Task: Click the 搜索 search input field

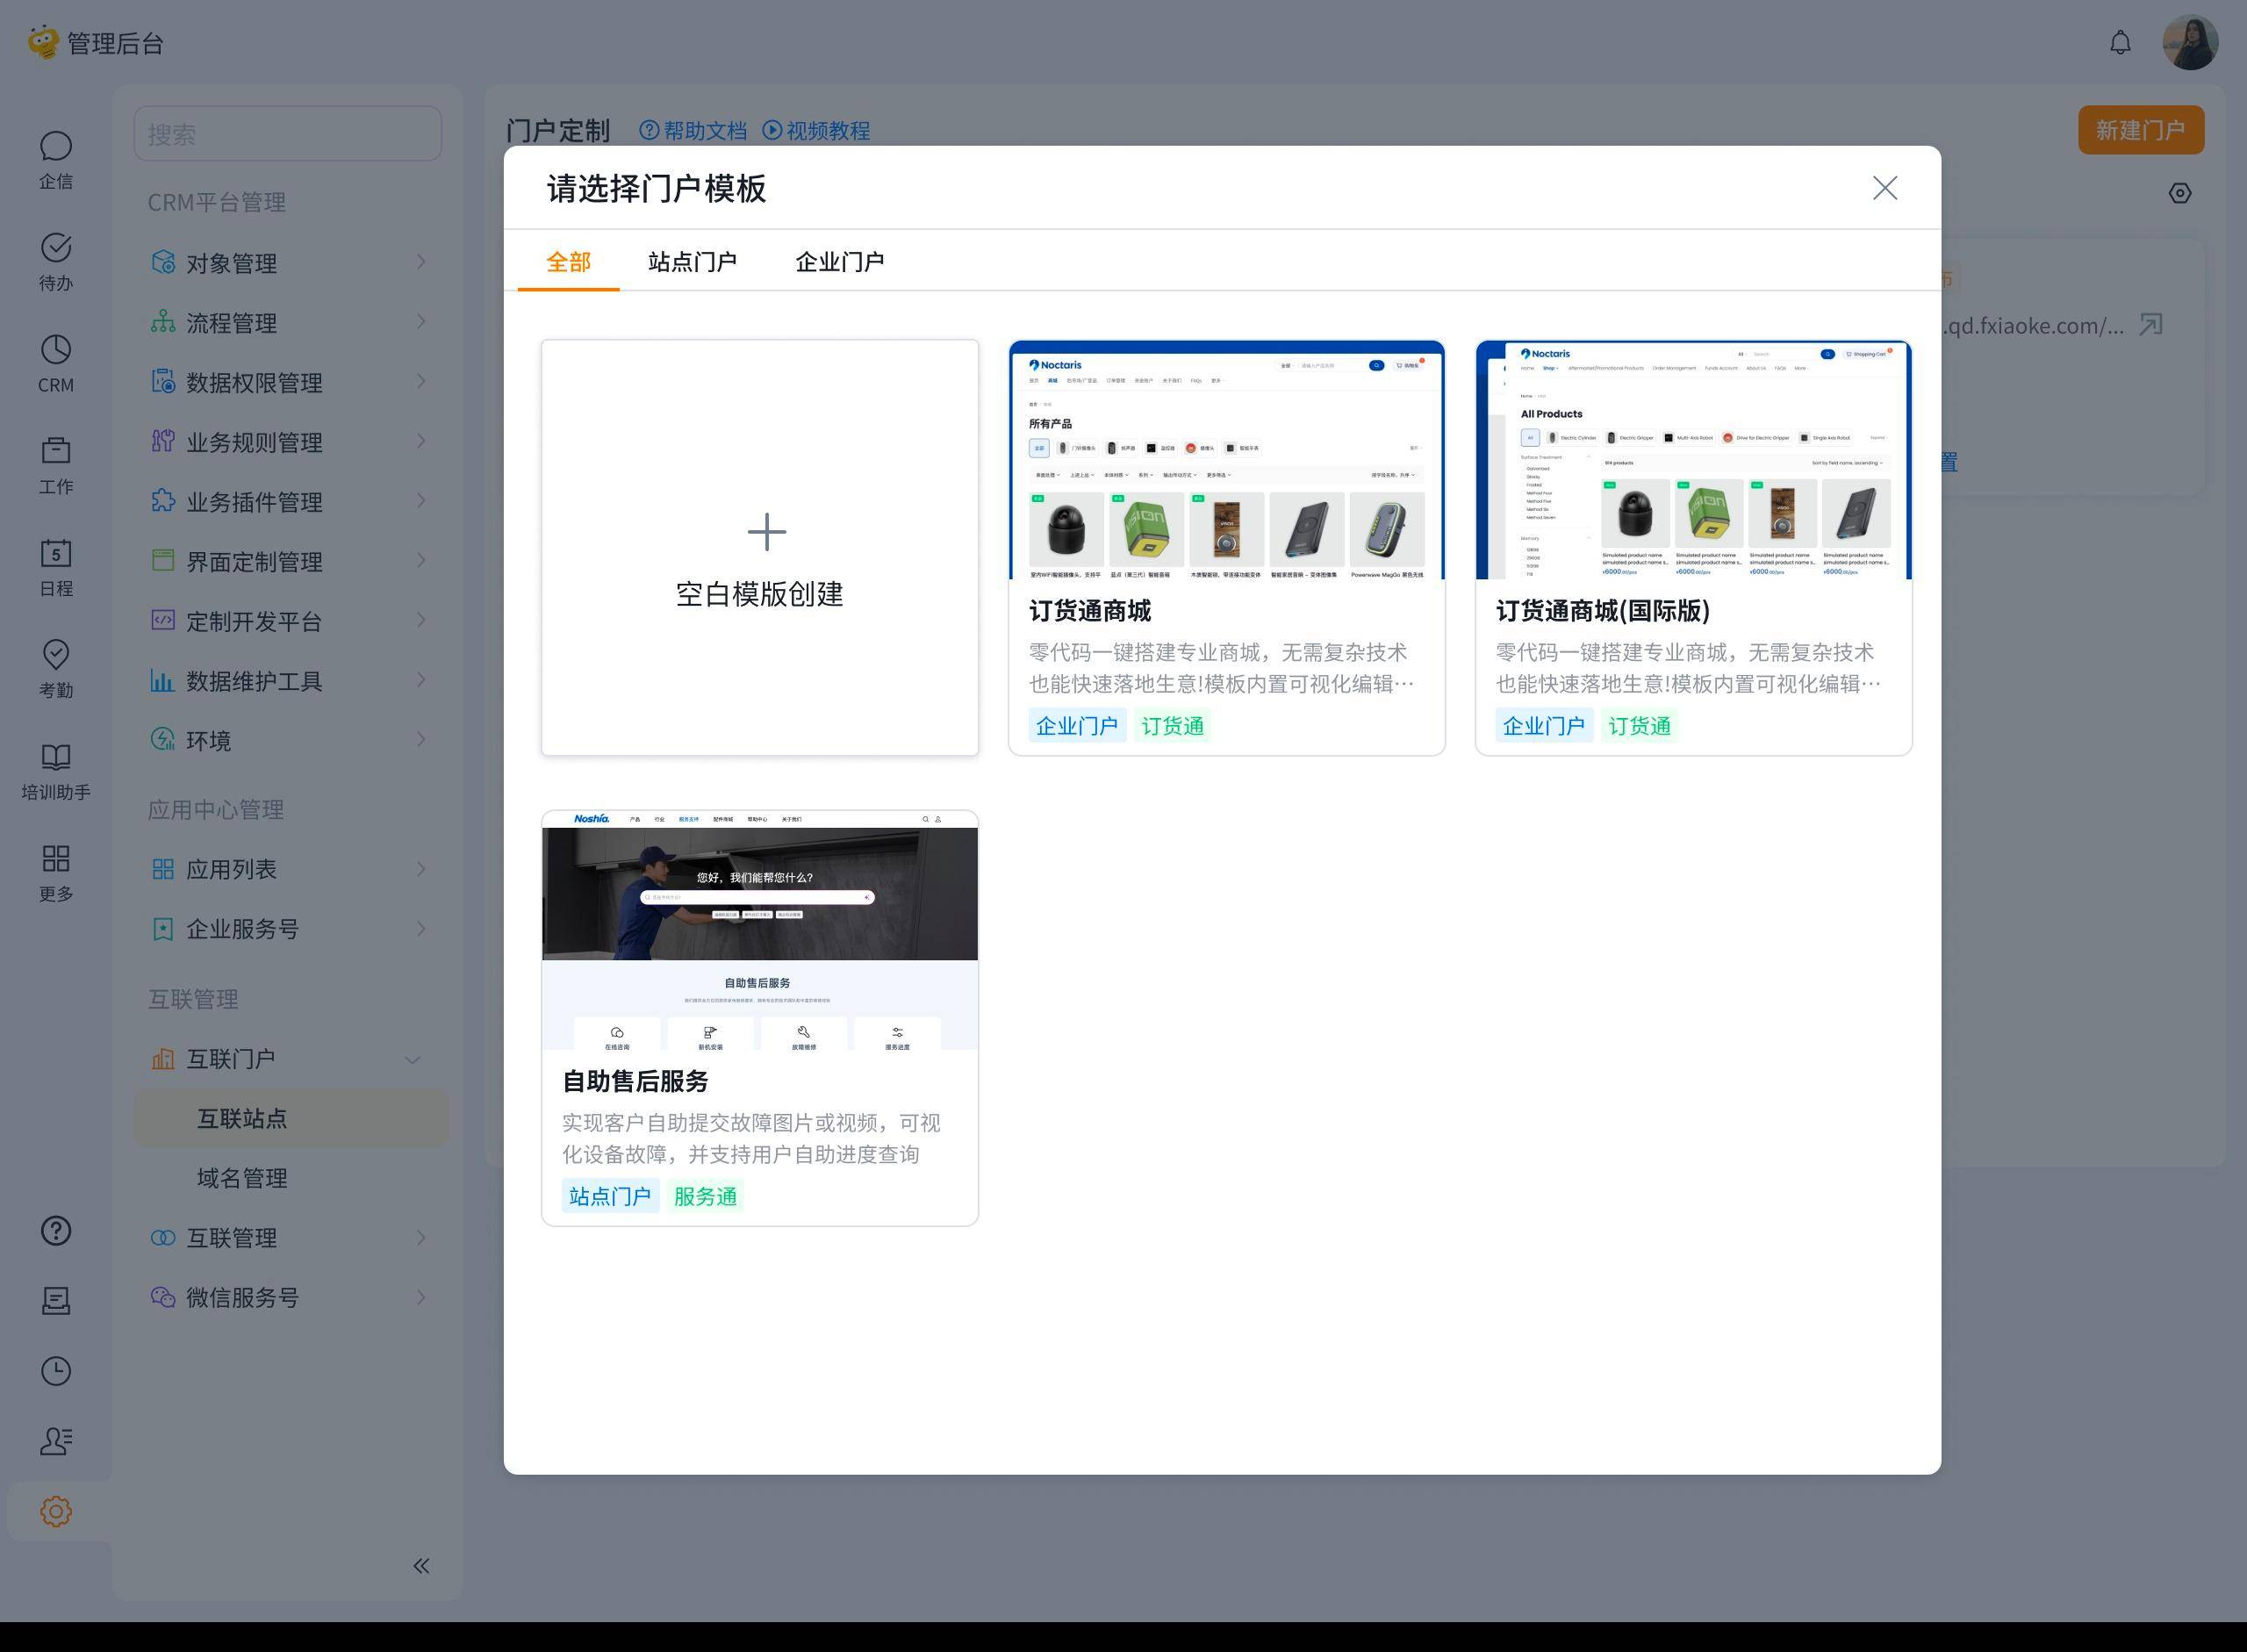Action: pos(288,134)
